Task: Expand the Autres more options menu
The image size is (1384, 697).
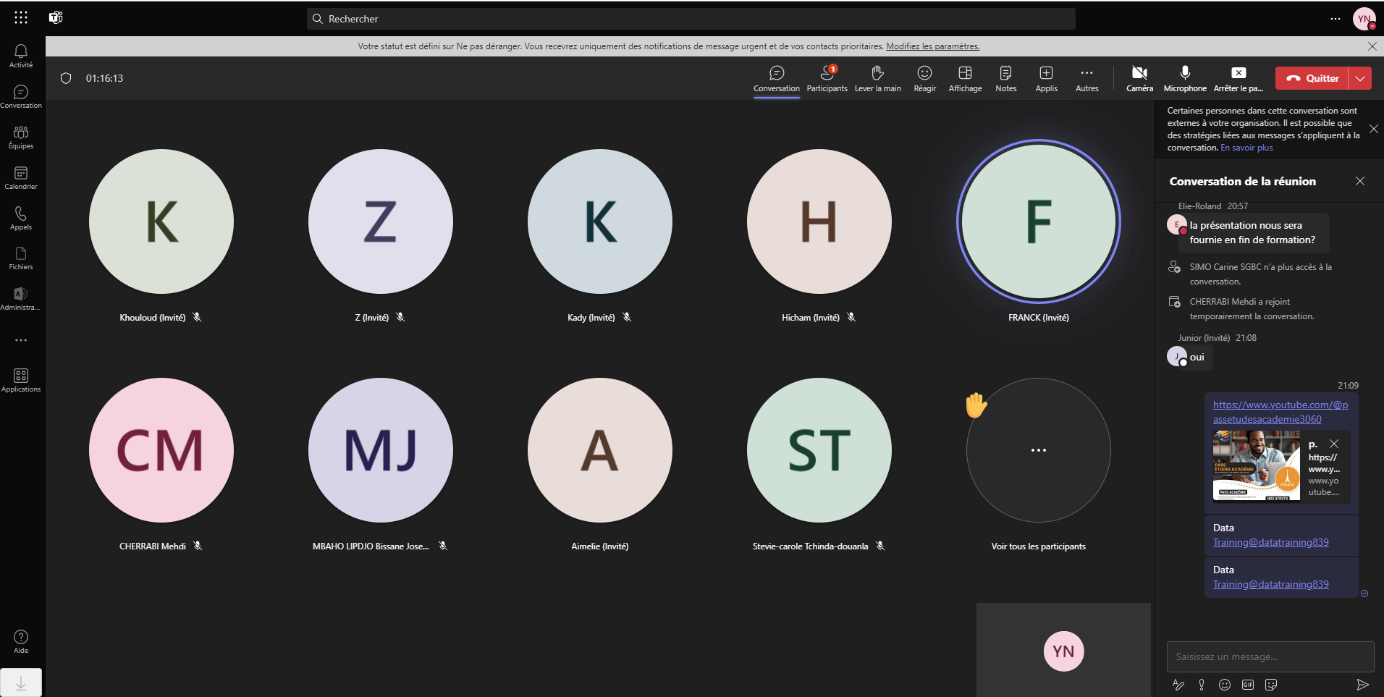Action: [x=1086, y=78]
